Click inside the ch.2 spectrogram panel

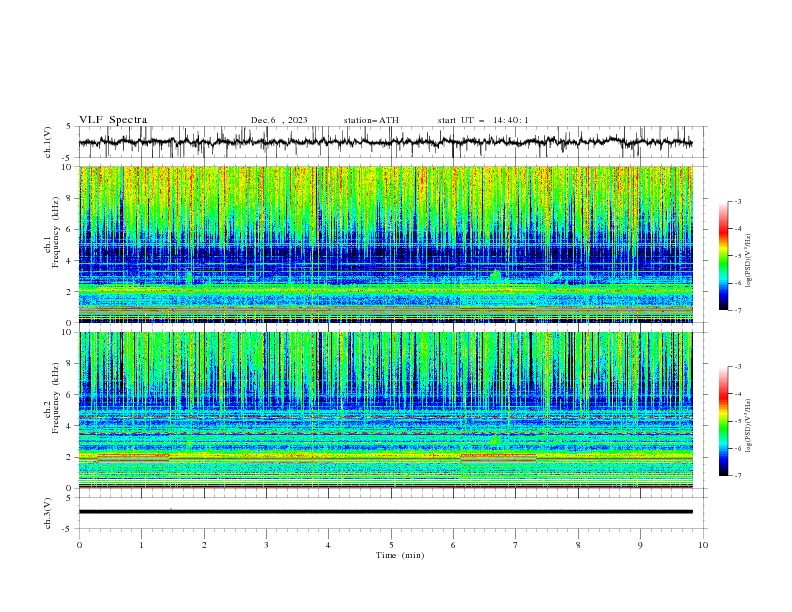(385, 410)
